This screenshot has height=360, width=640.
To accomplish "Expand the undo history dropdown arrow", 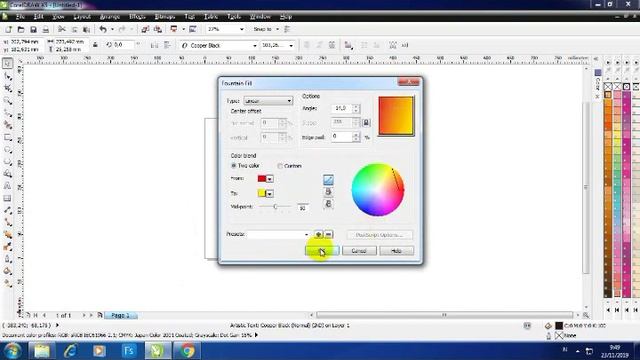I will point(112,29).
